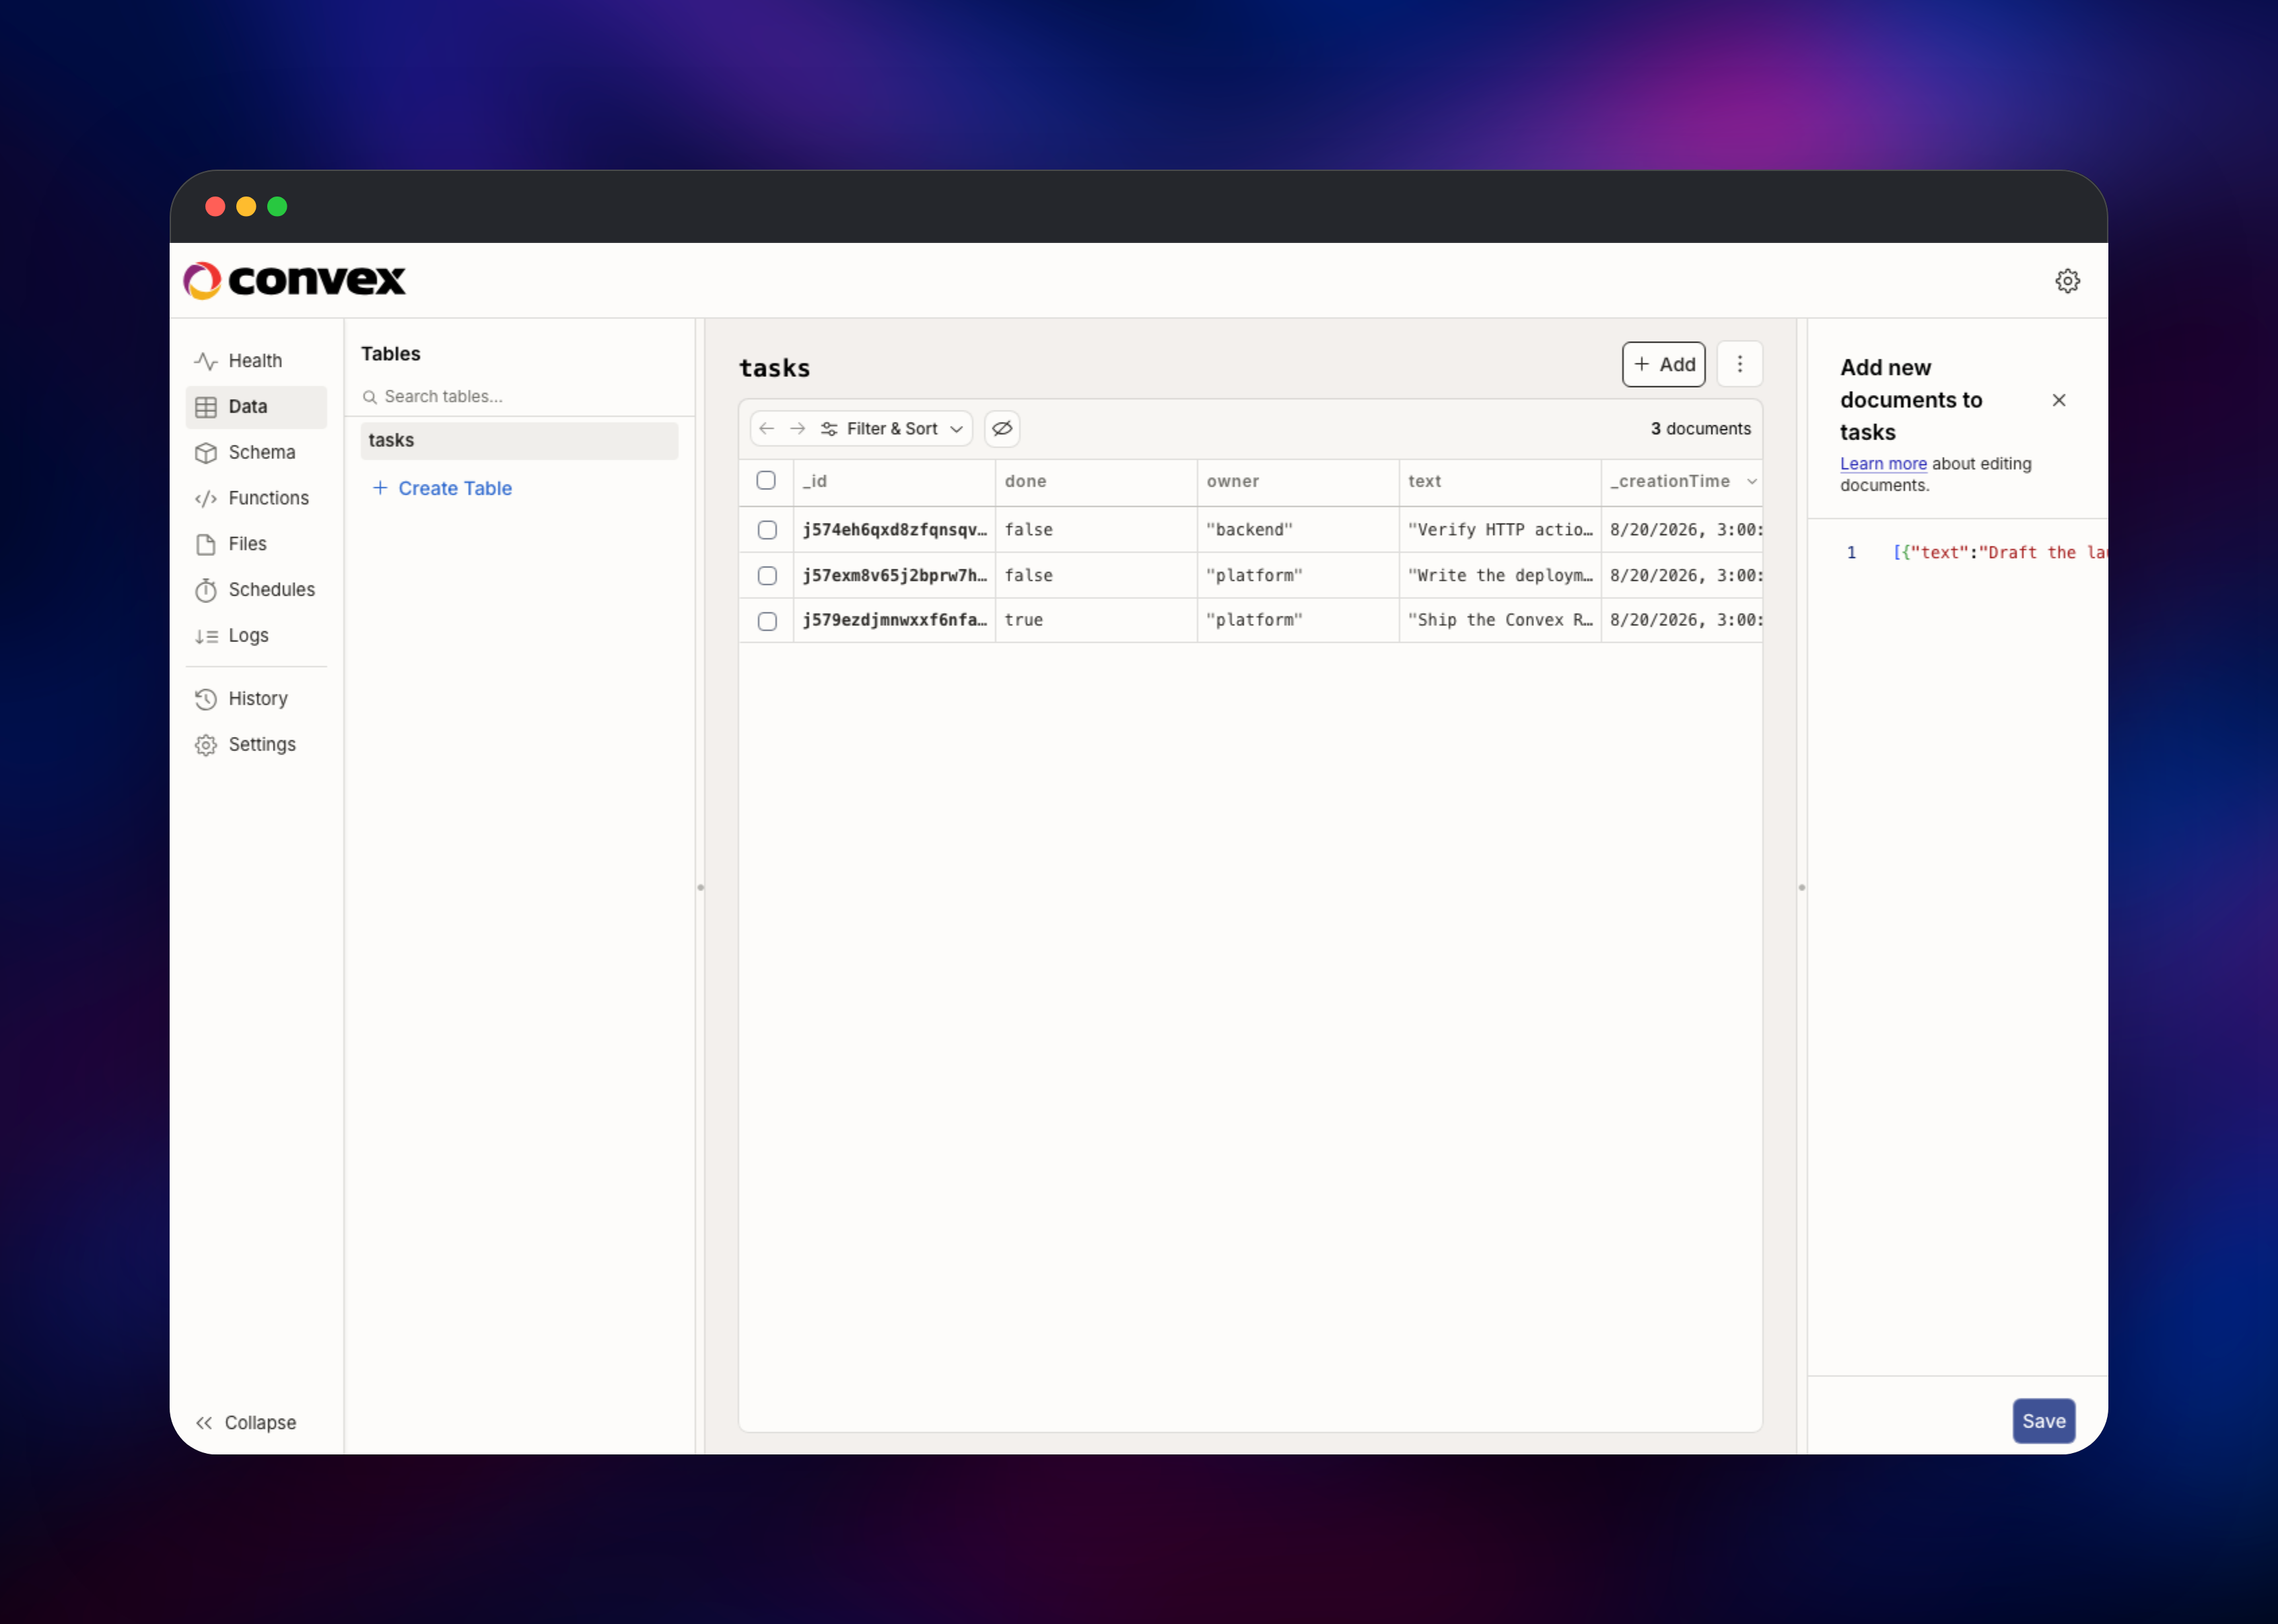Image resolution: width=2278 pixels, height=1624 pixels.
Task: Open History from the sidebar
Action: [256, 699]
